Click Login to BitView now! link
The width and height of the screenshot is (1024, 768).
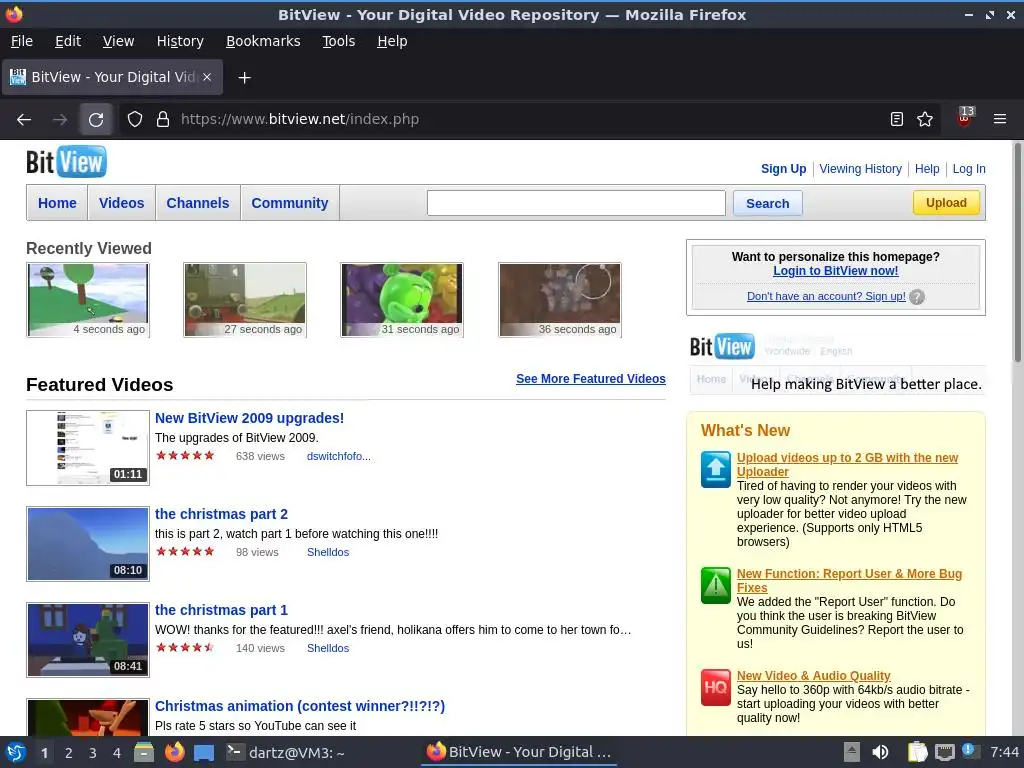[x=835, y=271]
